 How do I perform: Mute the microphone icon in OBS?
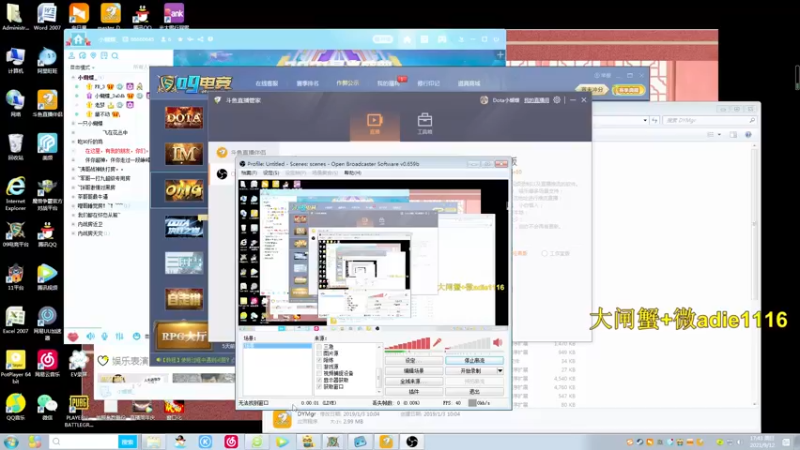pos(437,343)
